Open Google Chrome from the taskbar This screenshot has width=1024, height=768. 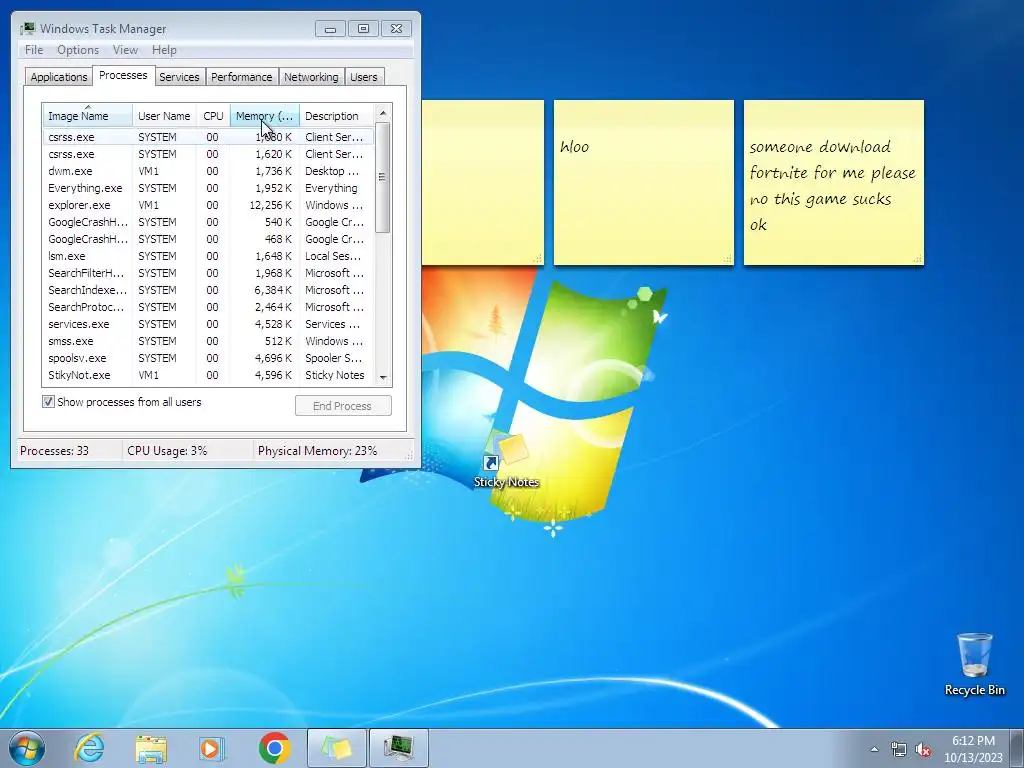[x=274, y=748]
